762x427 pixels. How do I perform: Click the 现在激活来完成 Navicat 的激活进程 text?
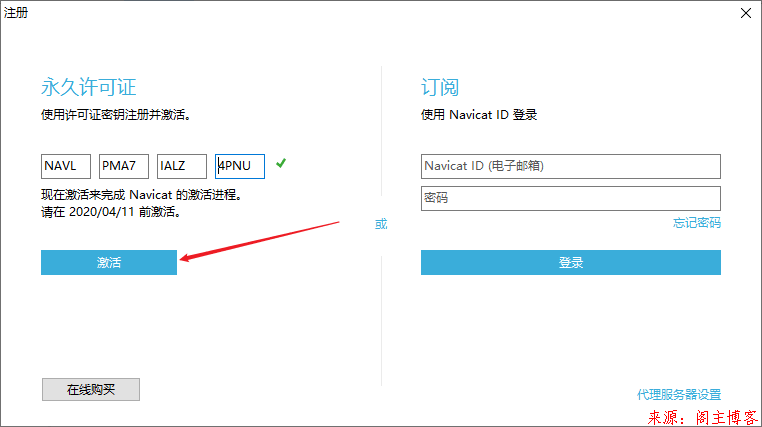point(141,195)
